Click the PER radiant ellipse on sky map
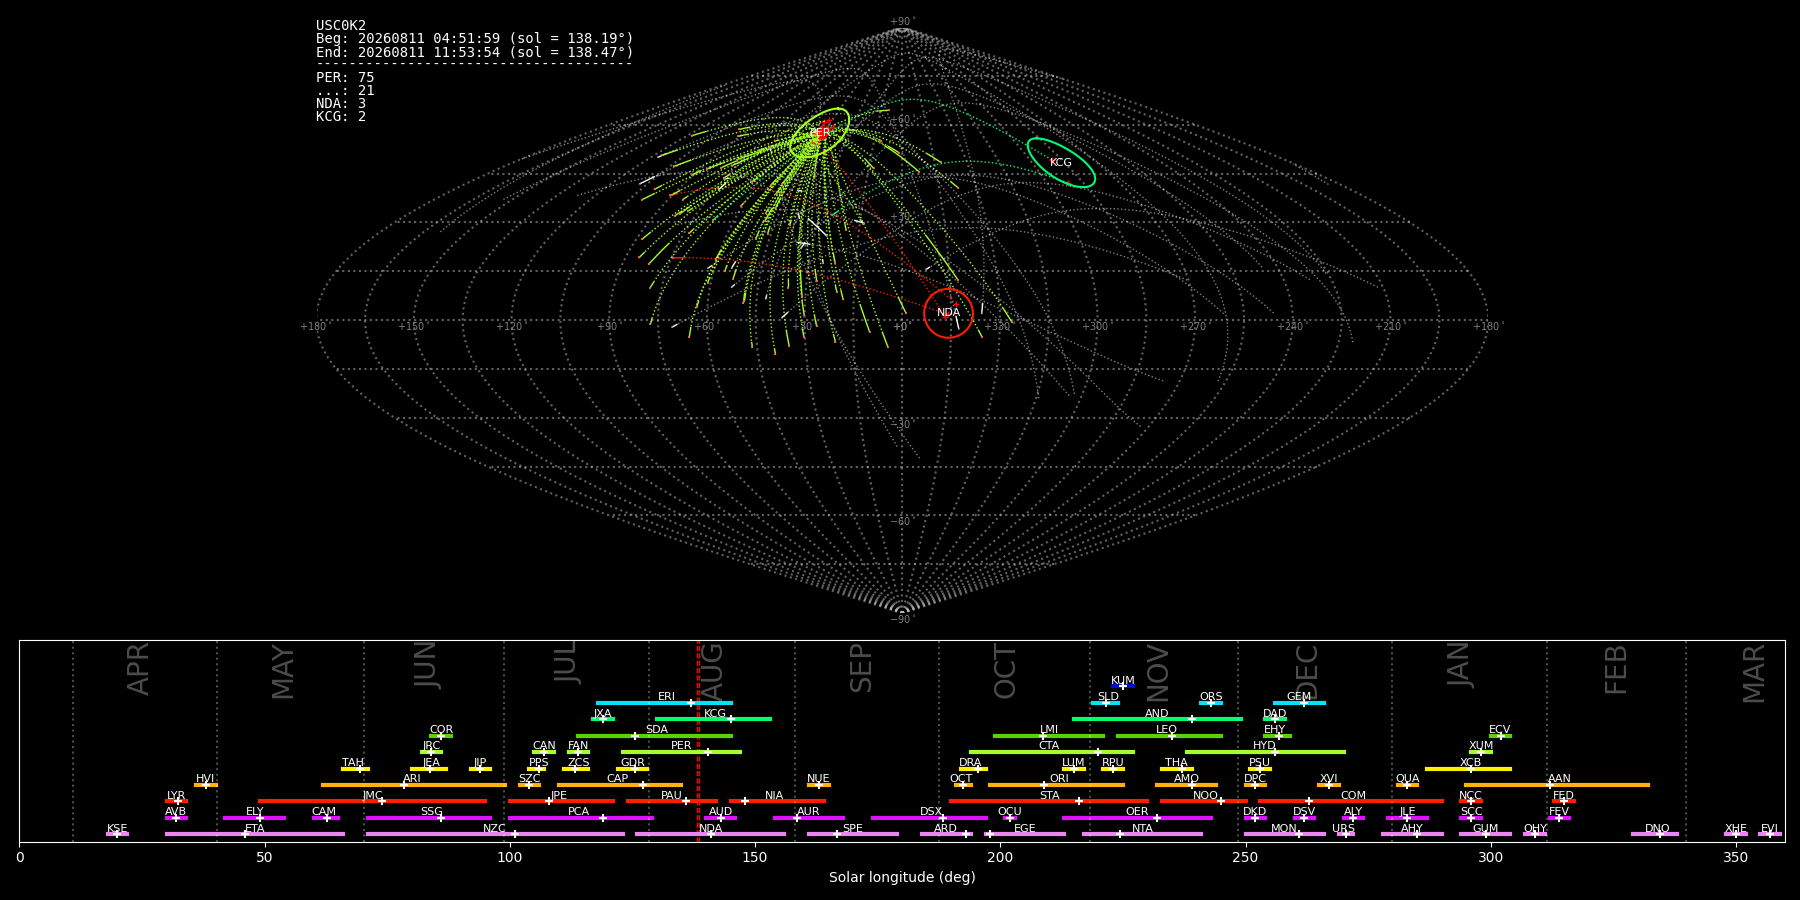This screenshot has width=1800, height=900. tap(819, 133)
